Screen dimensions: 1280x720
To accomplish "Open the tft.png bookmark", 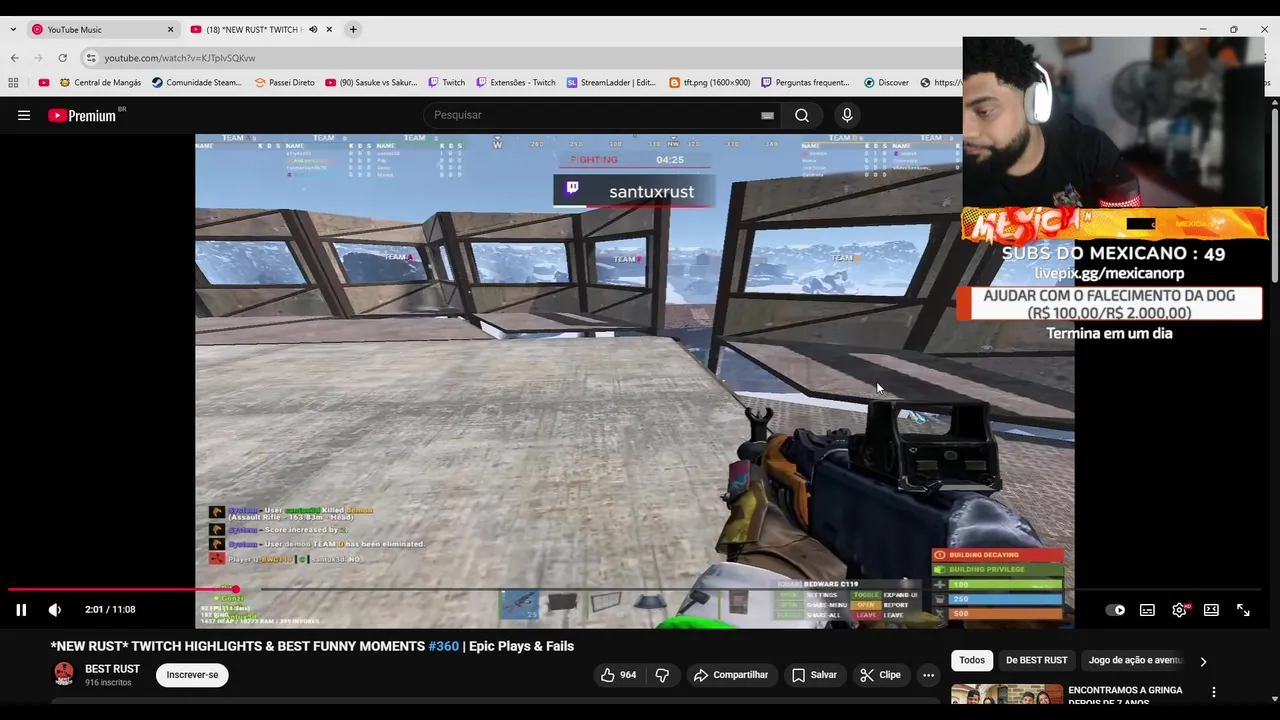I will click(709, 83).
